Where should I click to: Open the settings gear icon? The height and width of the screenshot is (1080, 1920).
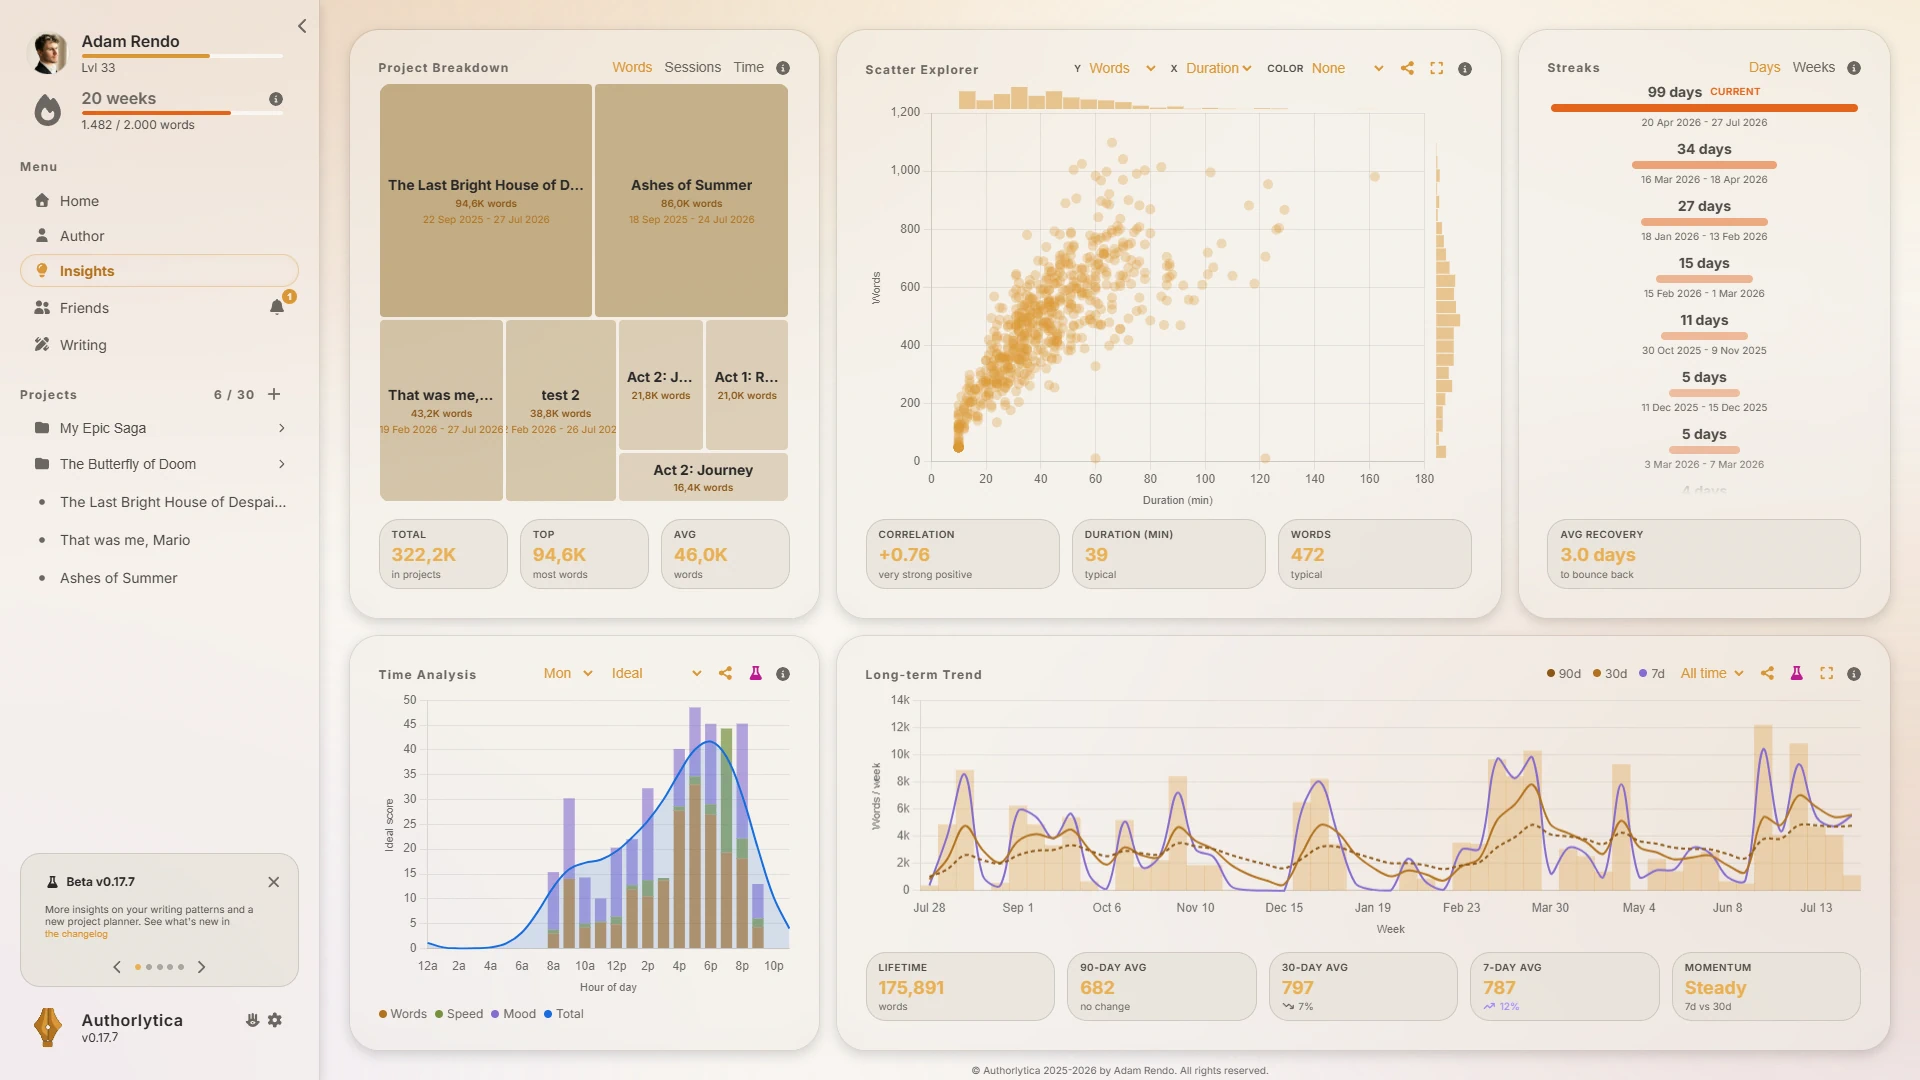tap(275, 1020)
